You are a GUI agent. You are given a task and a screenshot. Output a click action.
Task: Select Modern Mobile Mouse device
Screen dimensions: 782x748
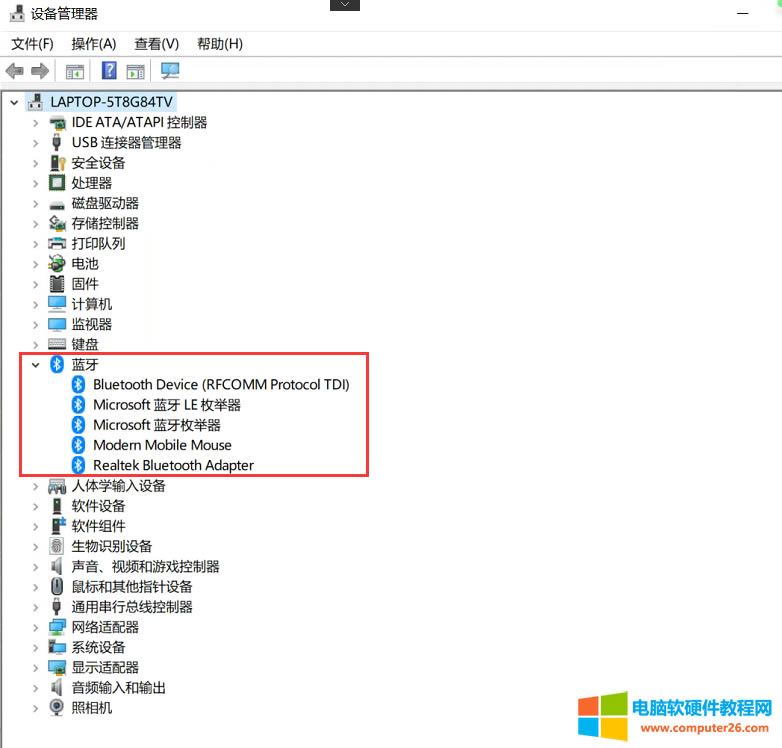point(163,445)
